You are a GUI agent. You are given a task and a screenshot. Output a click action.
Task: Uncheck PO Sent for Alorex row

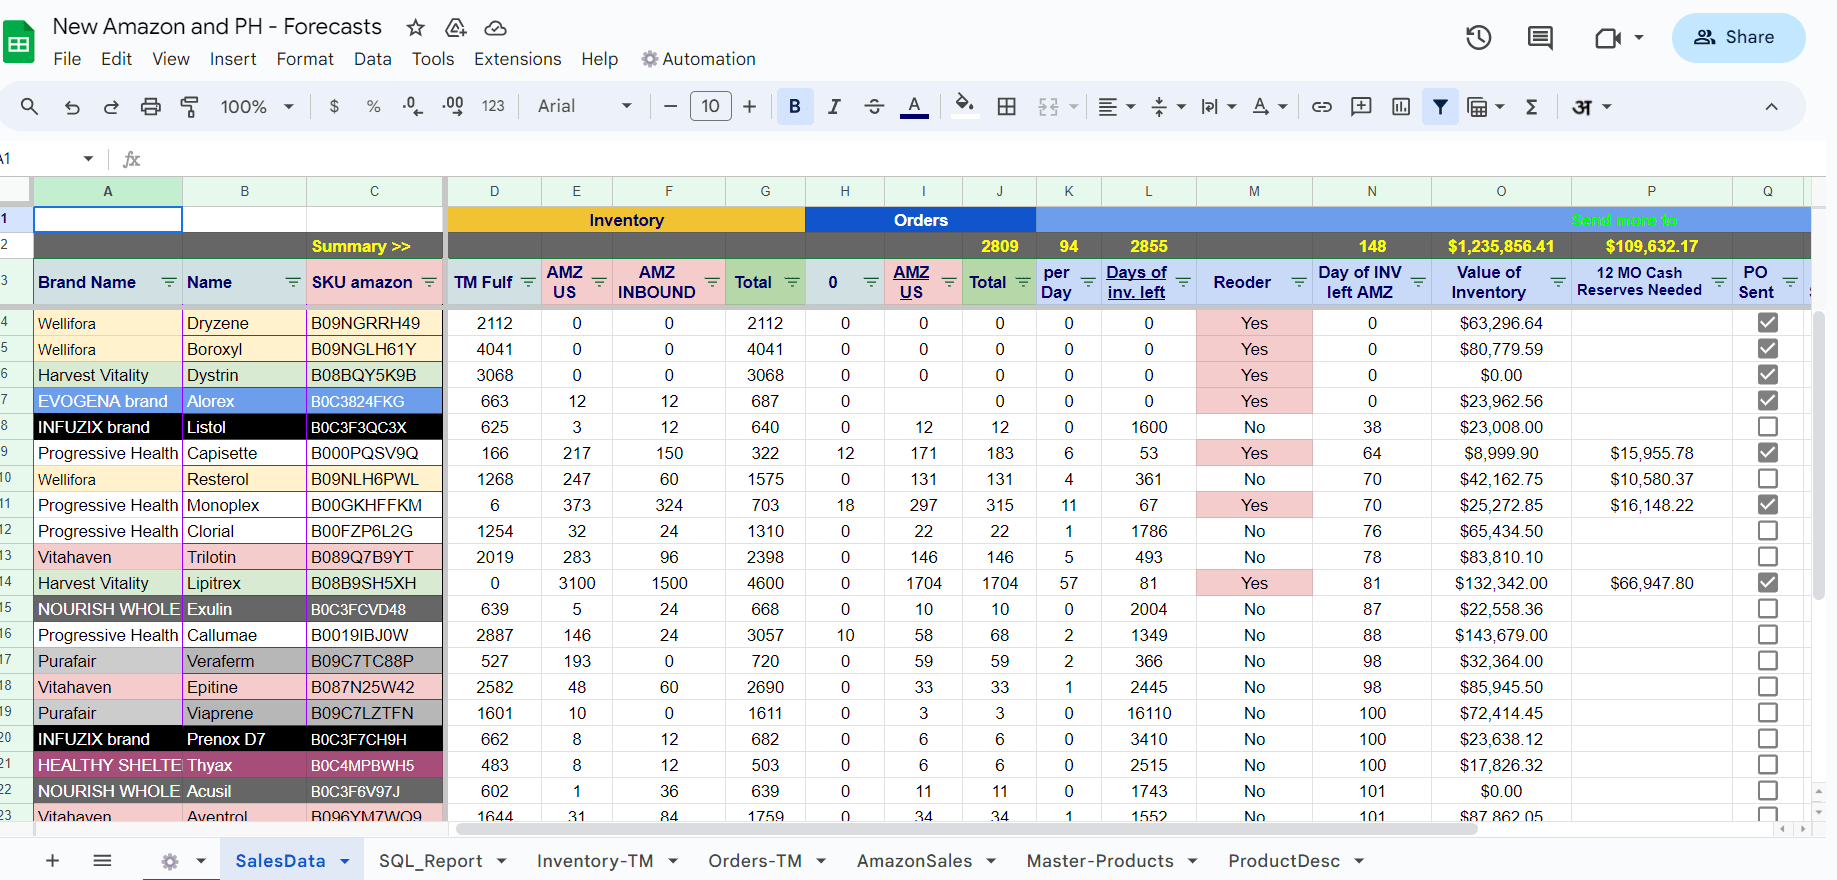[1768, 400]
